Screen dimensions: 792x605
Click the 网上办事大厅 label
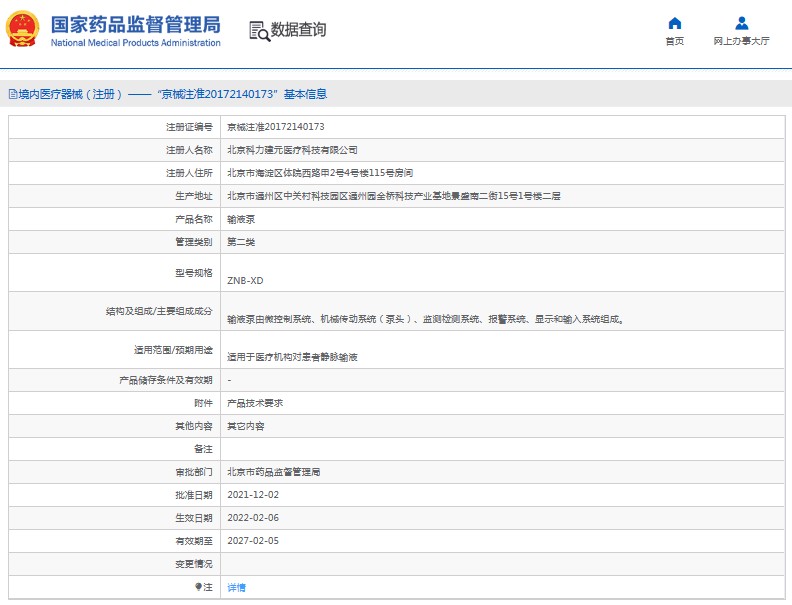click(741, 41)
